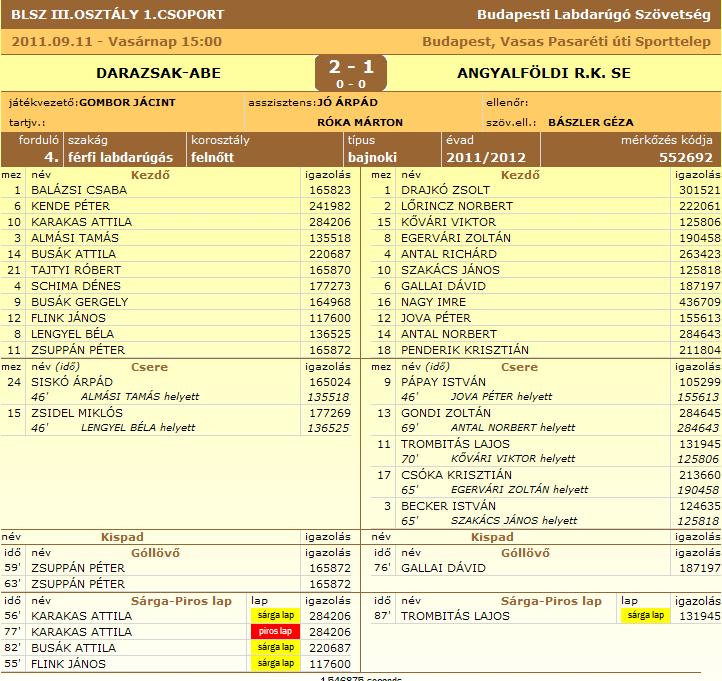Click BUSÁK ATTILA sárga lap badge

[275, 647]
